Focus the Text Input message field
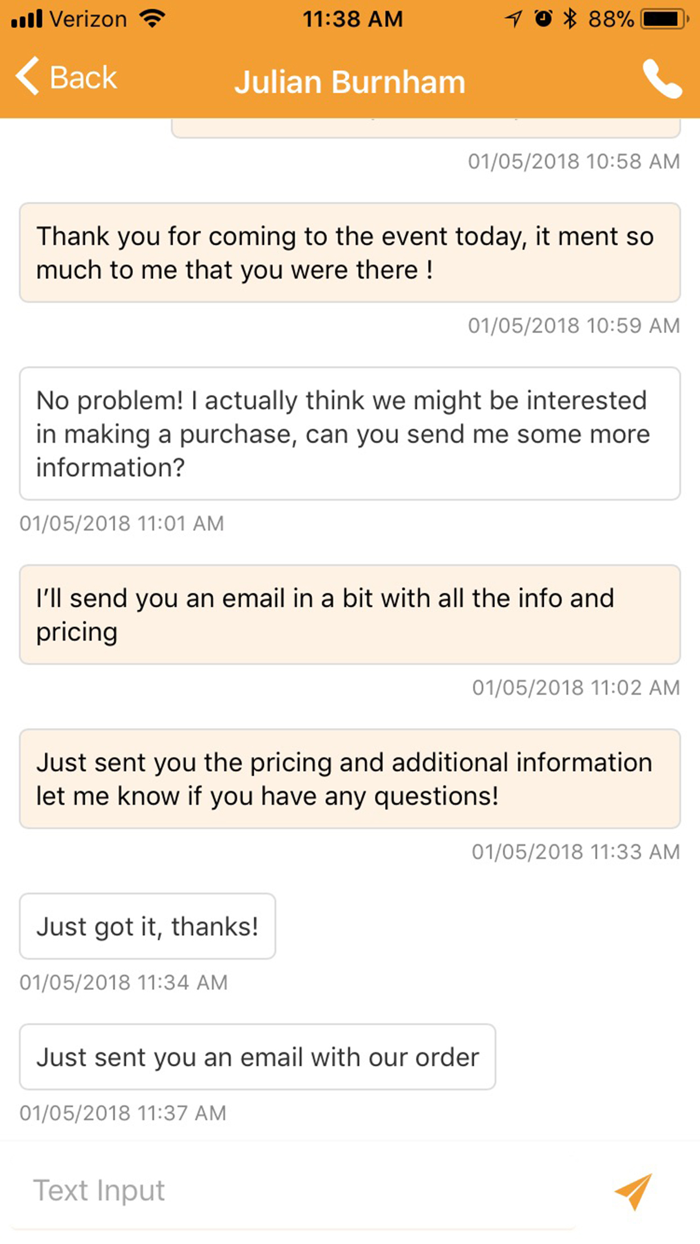 (300, 1190)
